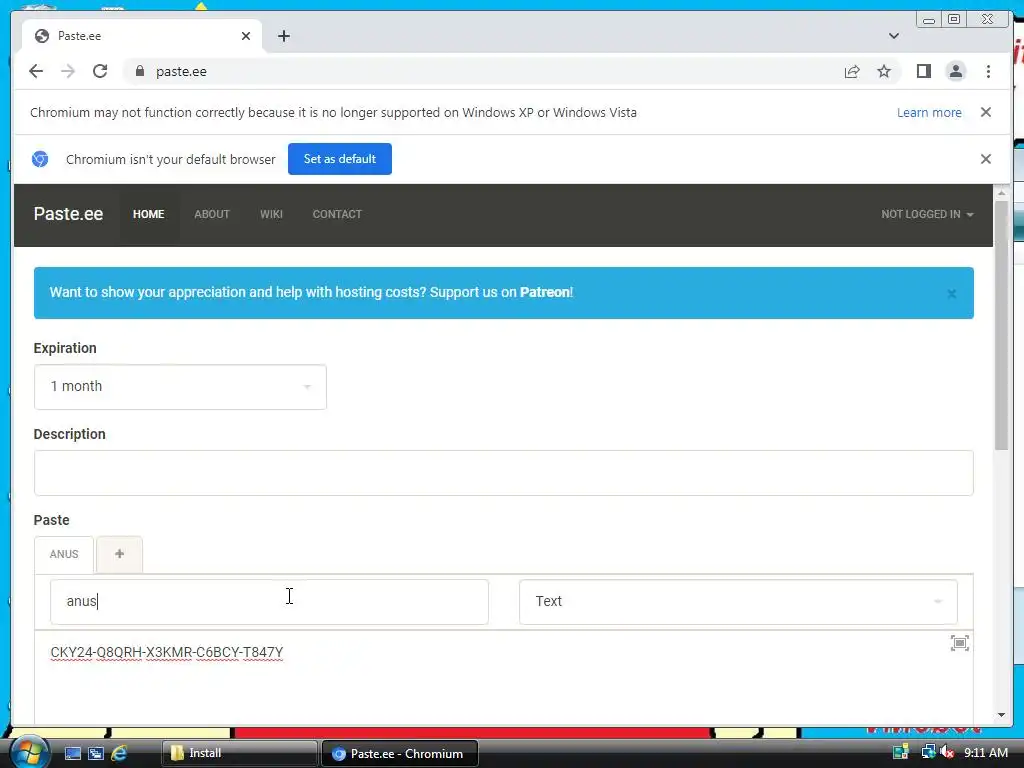
Task: Follow the Learn more link
Action: pos(929,112)
